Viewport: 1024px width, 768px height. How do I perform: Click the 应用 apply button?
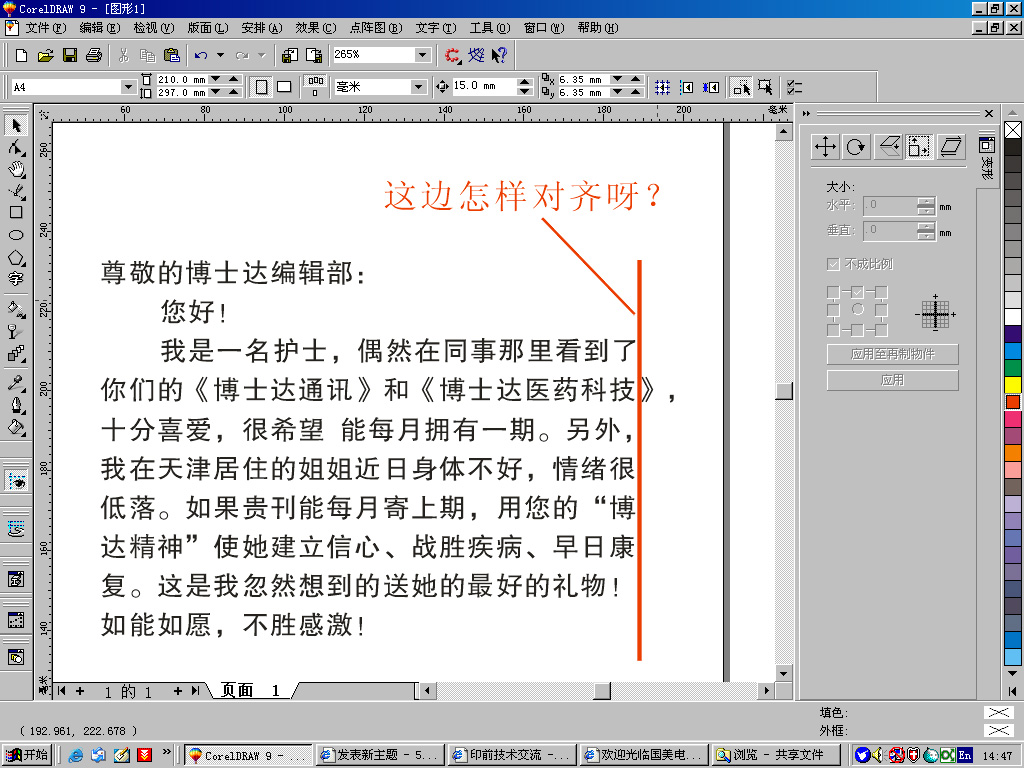pyautogui.click(x=893, y=381)
